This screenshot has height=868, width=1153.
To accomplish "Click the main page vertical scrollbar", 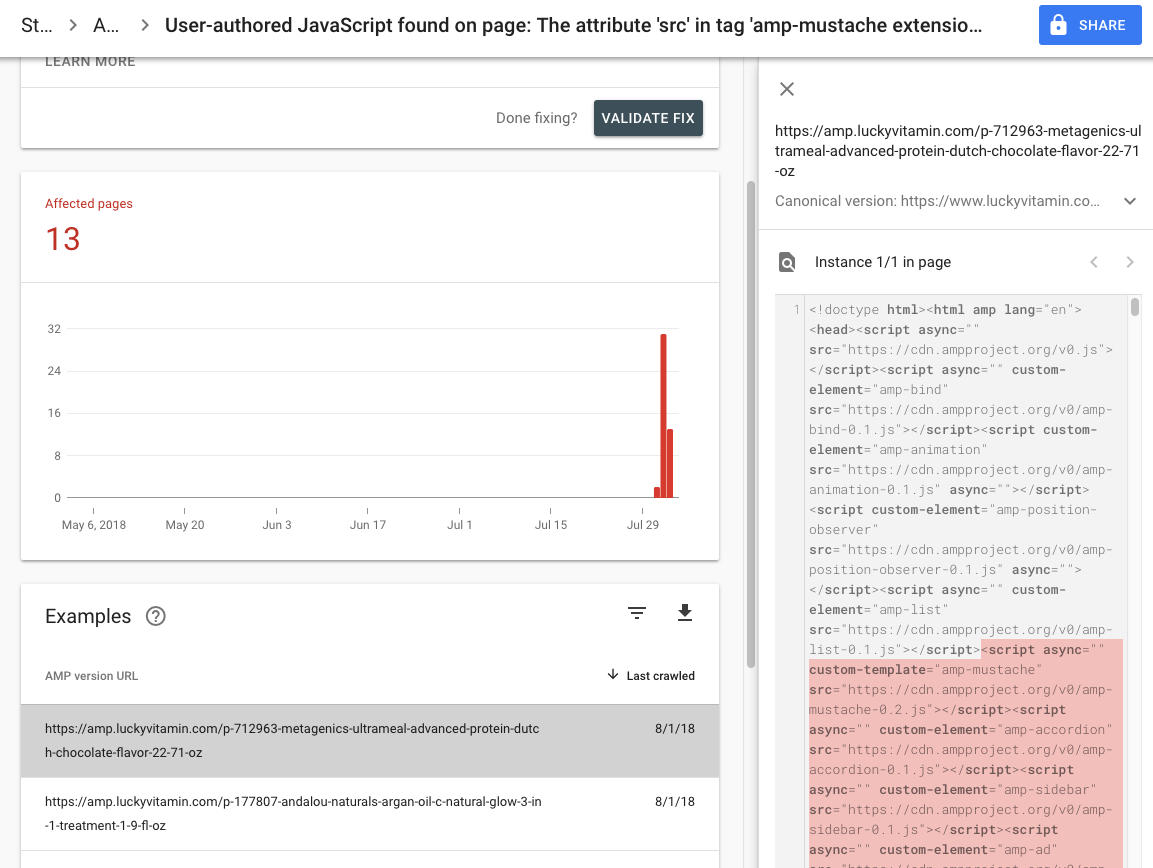I will pyautogui.click(x=751, y=424).
